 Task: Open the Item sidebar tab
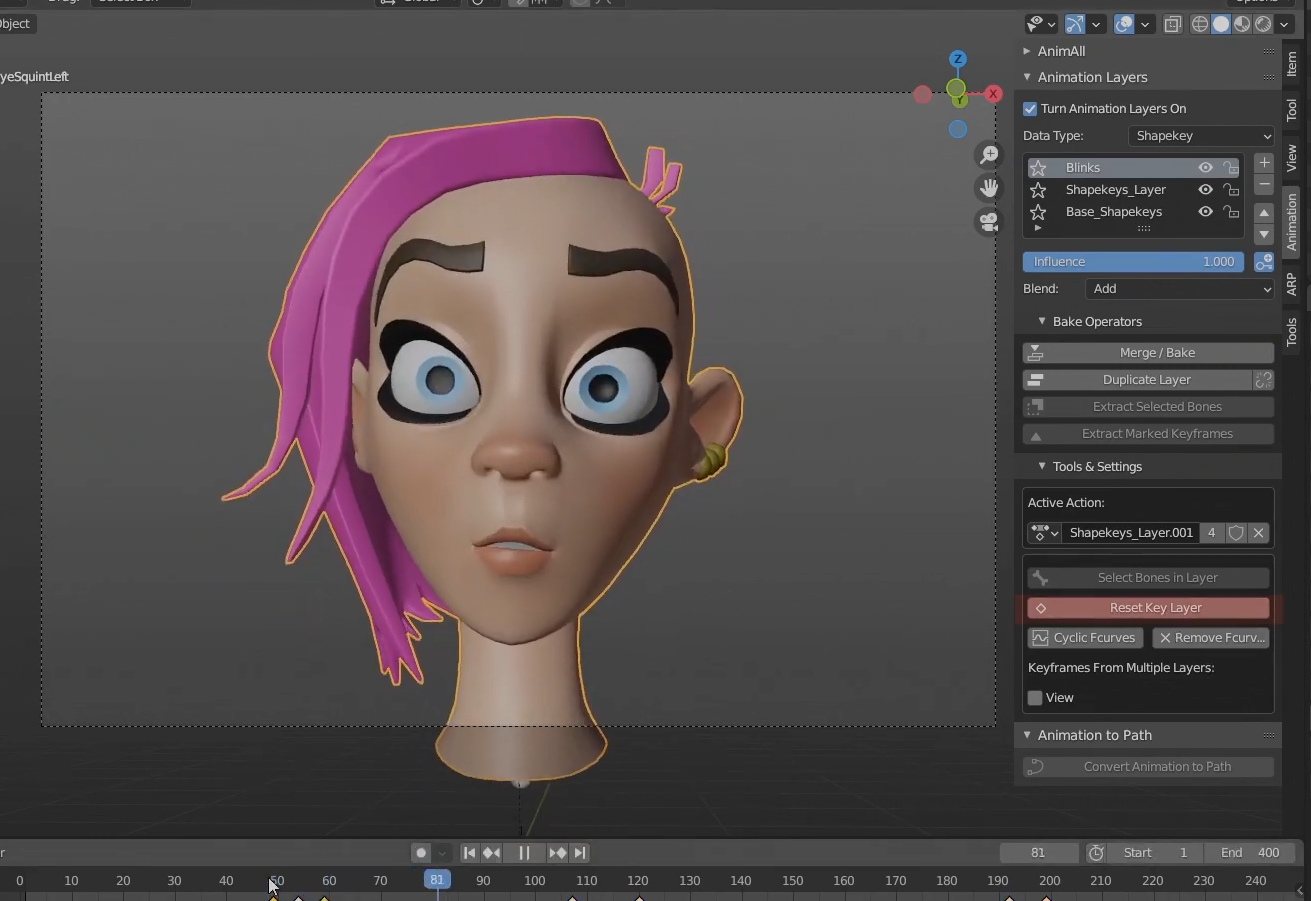[x=1291, y=64]
